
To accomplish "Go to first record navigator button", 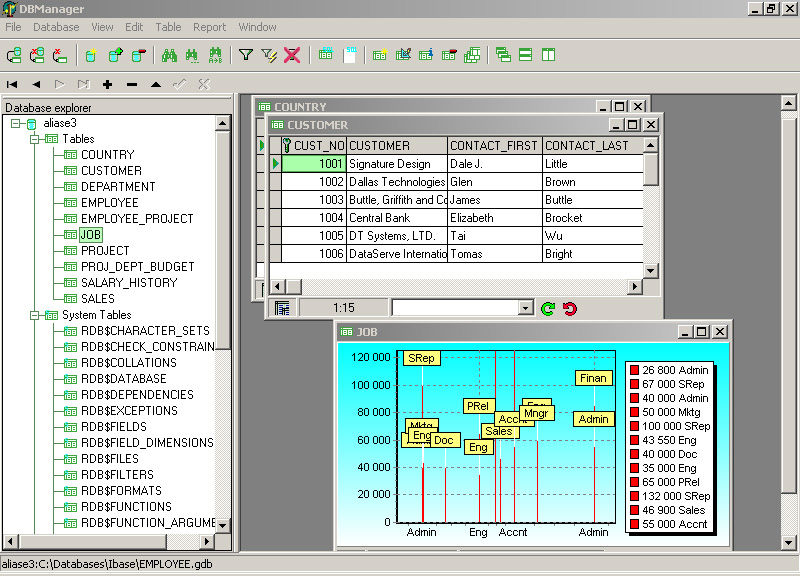I will [12, 85].
